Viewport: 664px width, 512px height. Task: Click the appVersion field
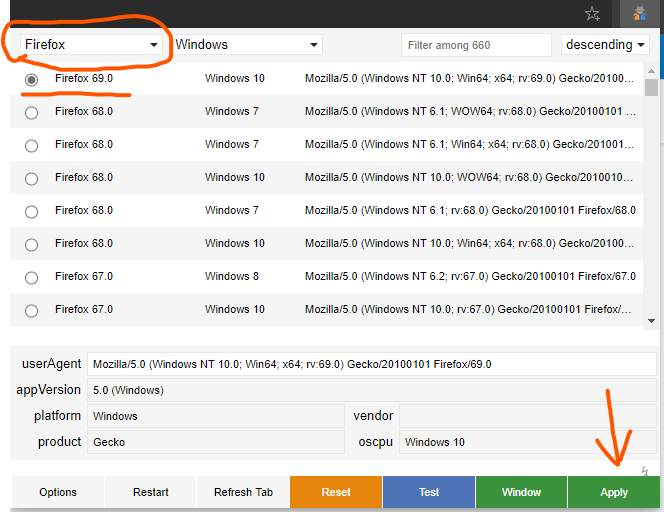pos(372,390)
